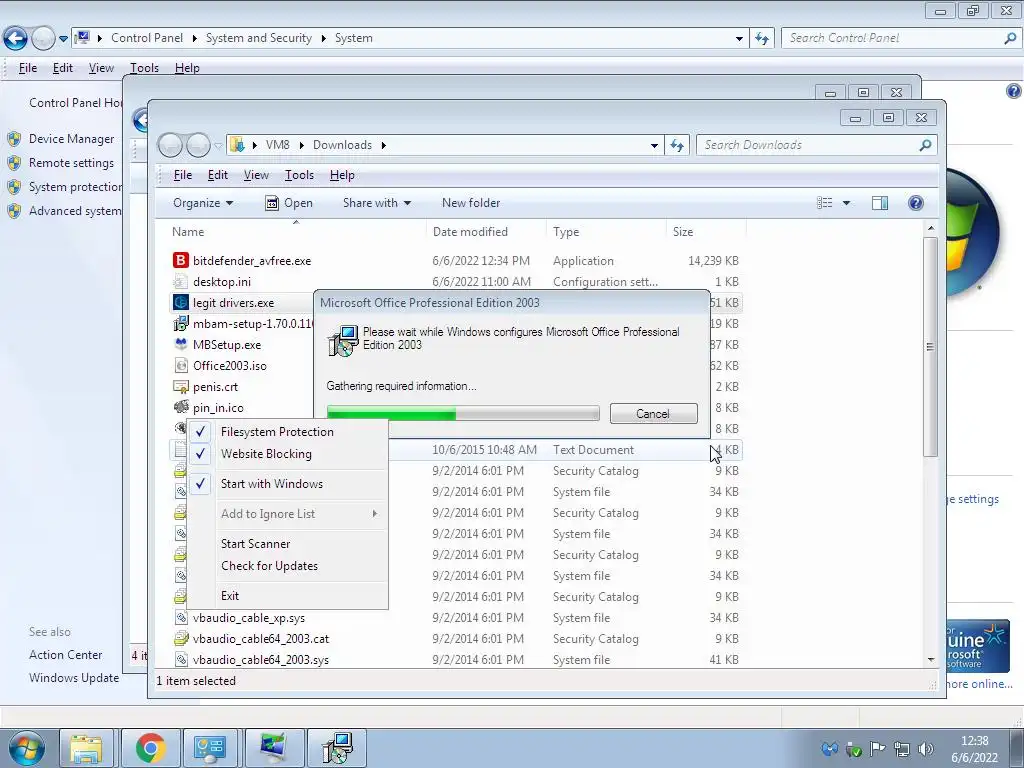This screenshot has height=768, width=1024.
Task: Open Safely Remove Hardware tray icon
Action: (x=853, y=749)
